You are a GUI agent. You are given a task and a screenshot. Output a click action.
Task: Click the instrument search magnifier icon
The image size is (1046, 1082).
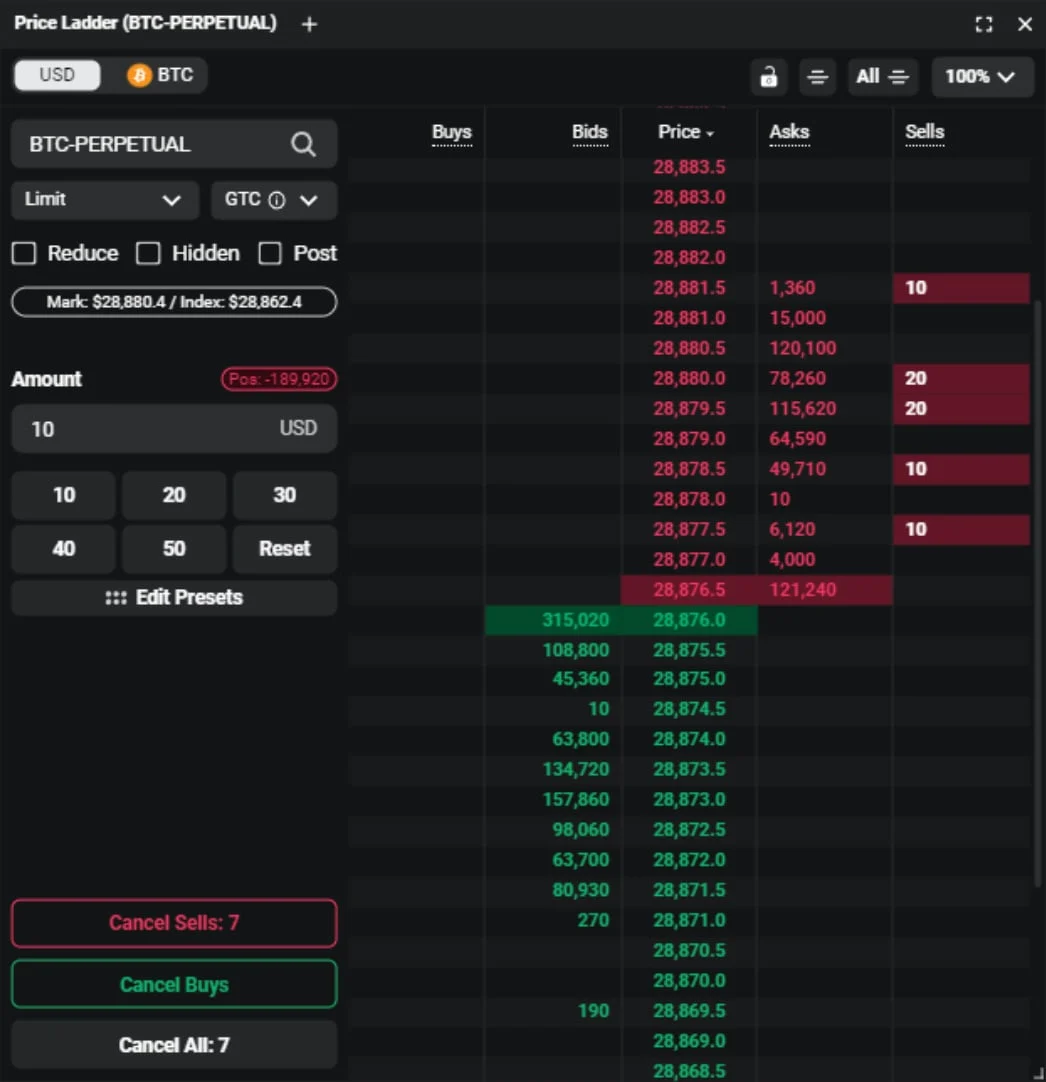coord(303,144)
